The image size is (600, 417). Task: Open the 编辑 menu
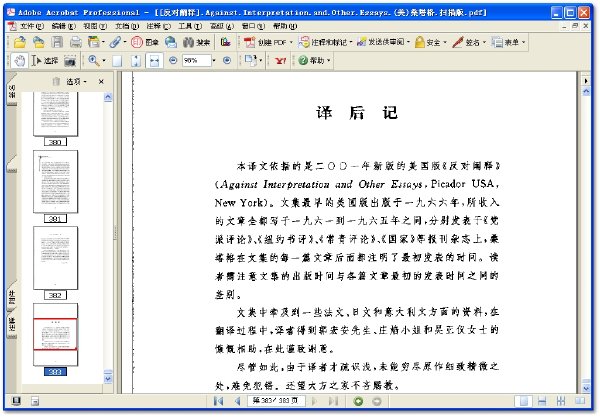coord(64,26)
